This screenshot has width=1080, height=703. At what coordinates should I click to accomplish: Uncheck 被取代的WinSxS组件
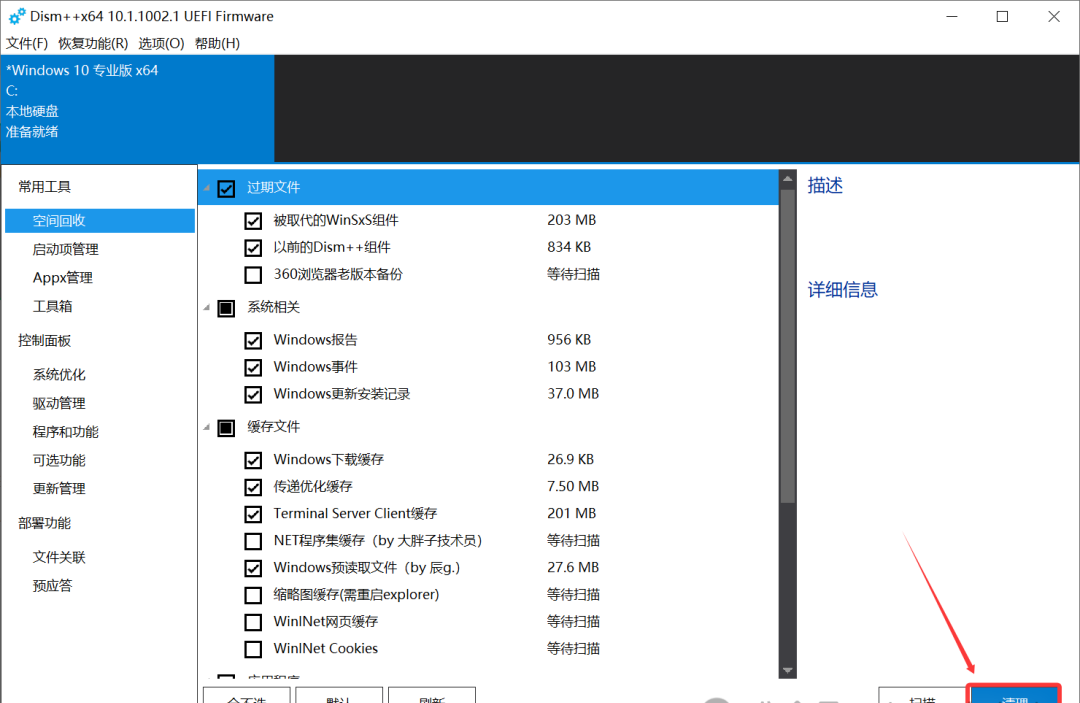[x=253, y=220]
